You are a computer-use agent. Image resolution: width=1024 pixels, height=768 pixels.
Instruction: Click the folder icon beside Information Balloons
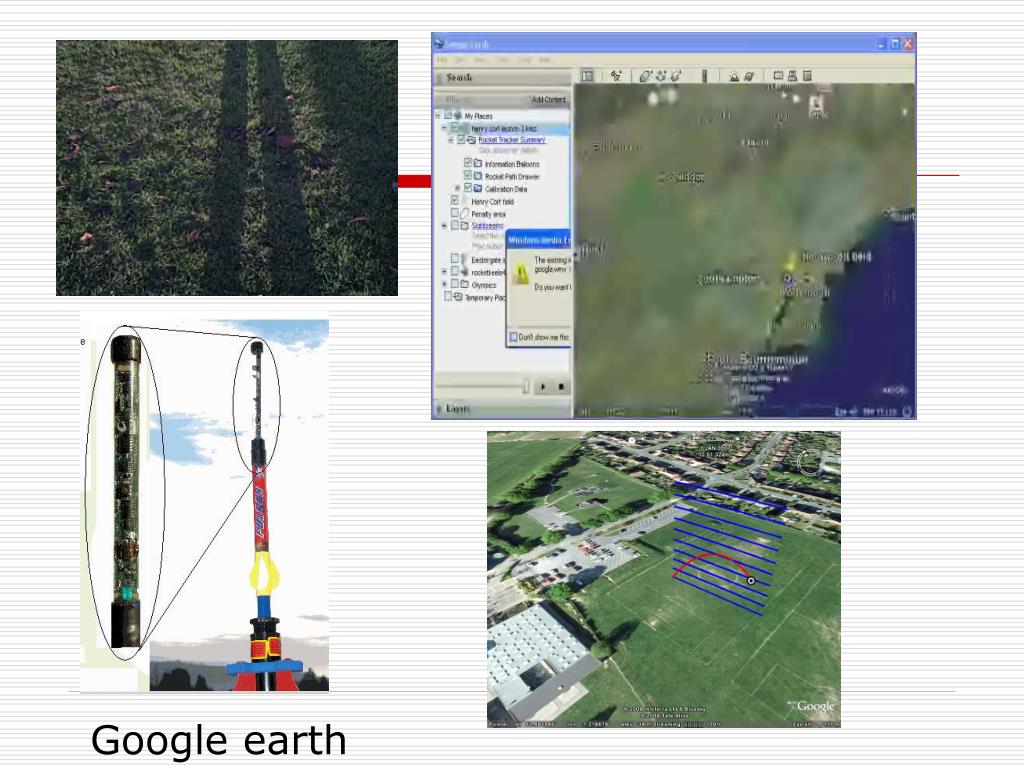477,163
